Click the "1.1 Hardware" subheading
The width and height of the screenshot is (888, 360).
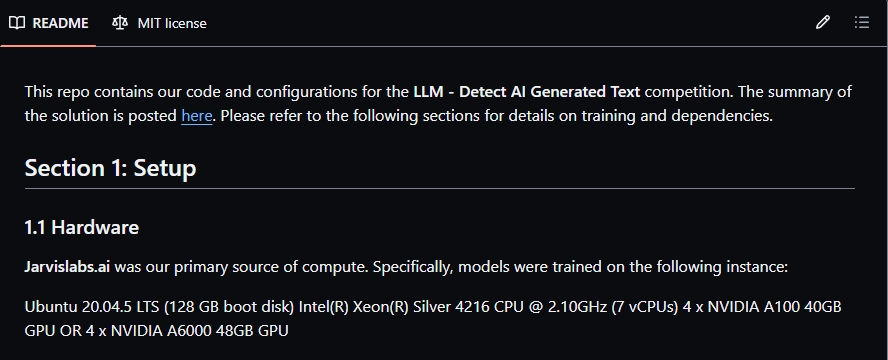[x=82, y=228]
